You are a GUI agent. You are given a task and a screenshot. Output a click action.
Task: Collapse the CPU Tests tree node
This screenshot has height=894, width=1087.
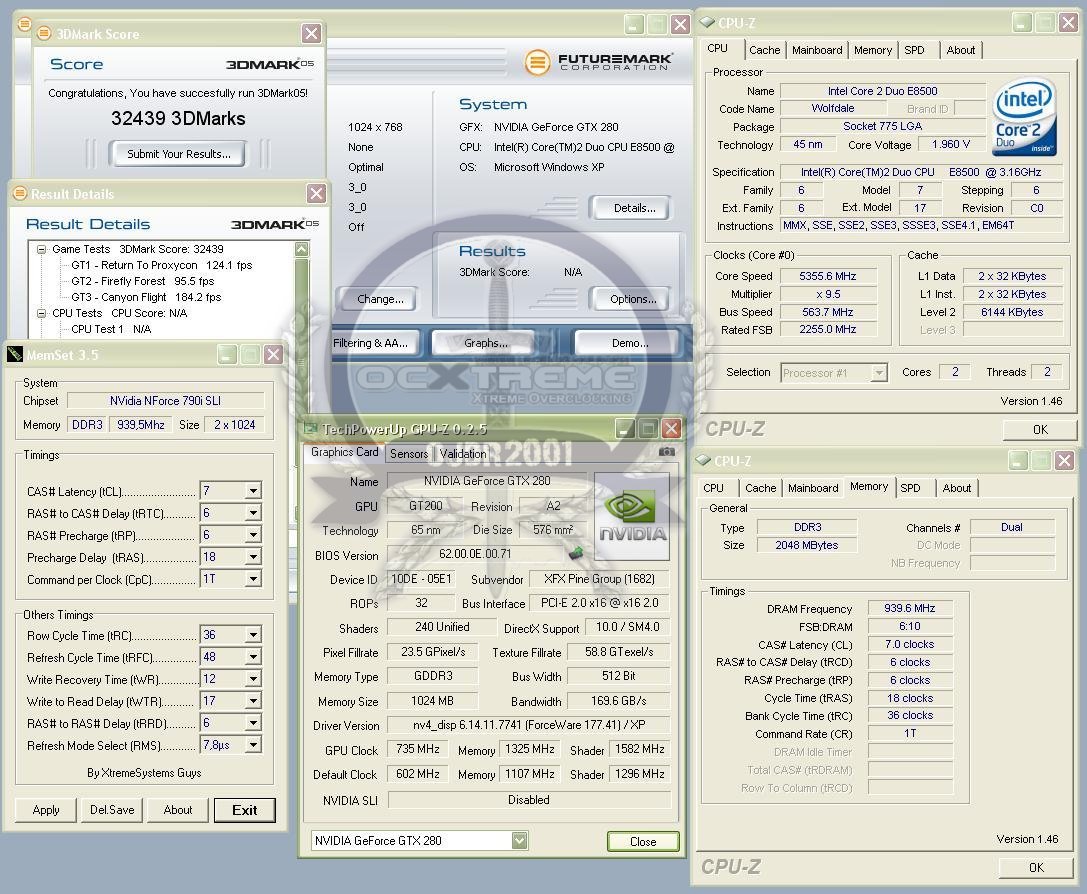(x=42, y=313)
